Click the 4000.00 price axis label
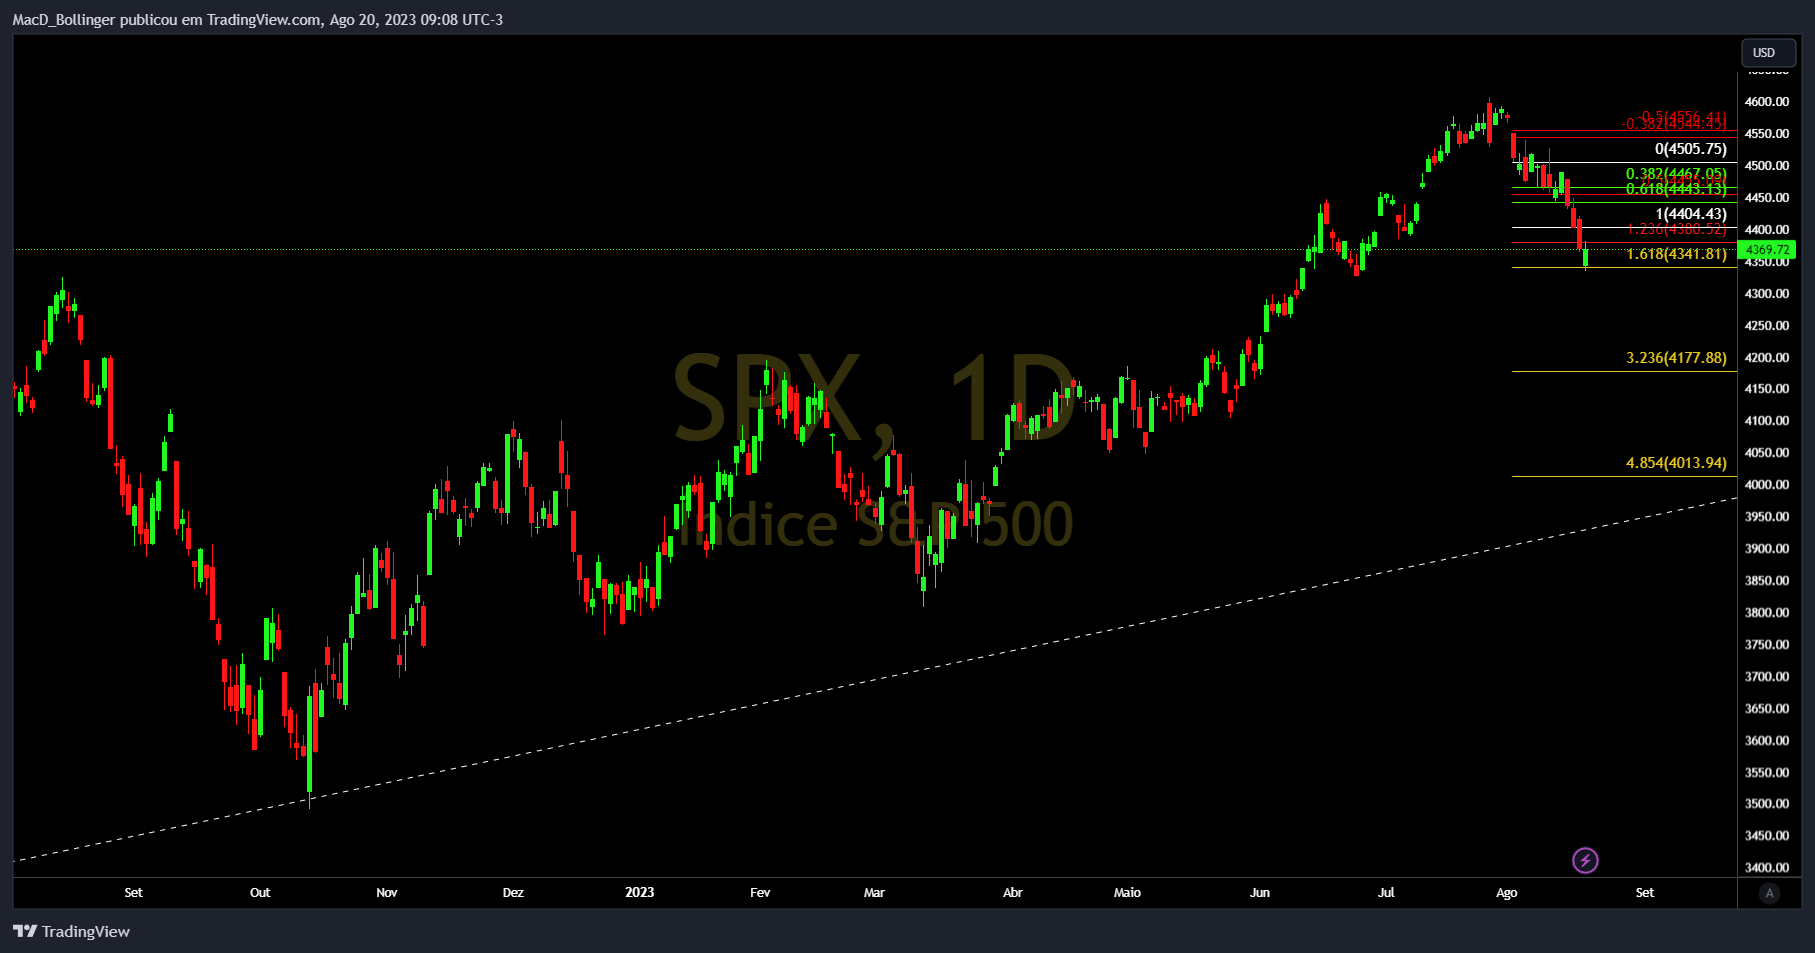Image resolution: width=1815 pixels, height=953 pixels. point(1767,485)
